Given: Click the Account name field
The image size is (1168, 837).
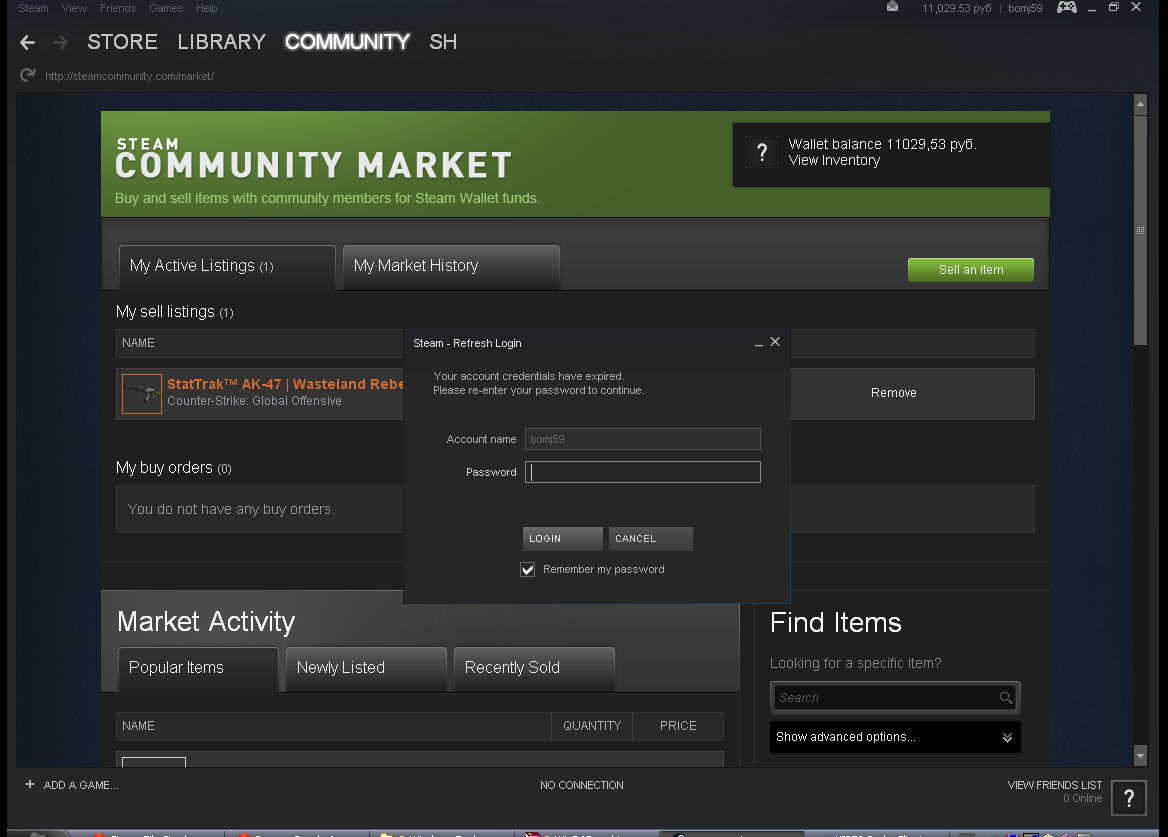Looking at the screenshot, I should [643, 439].
